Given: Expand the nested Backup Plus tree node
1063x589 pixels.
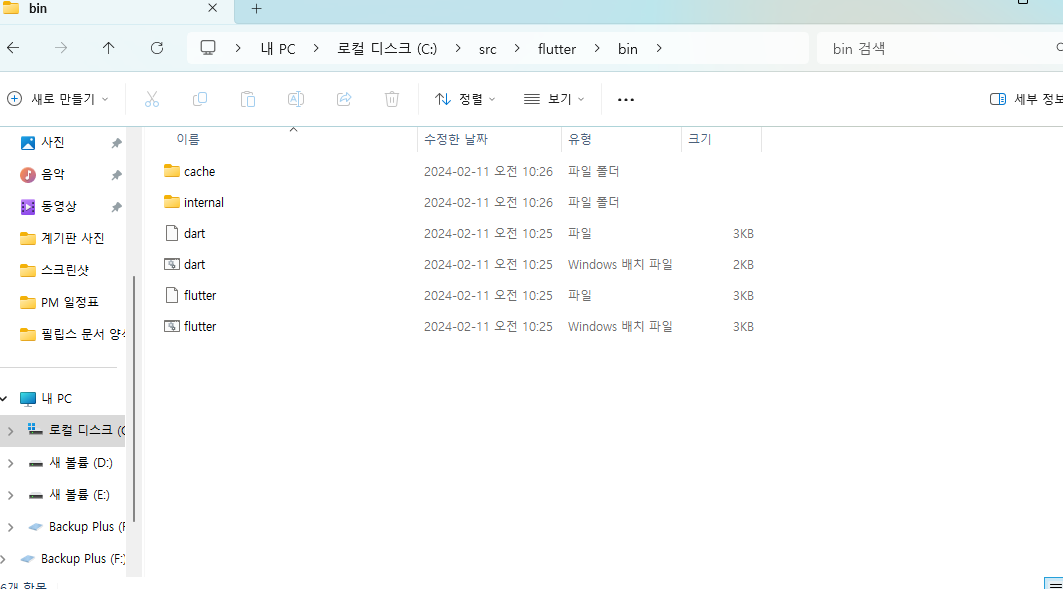Looking at the screenshot, I should click(10, 527).
